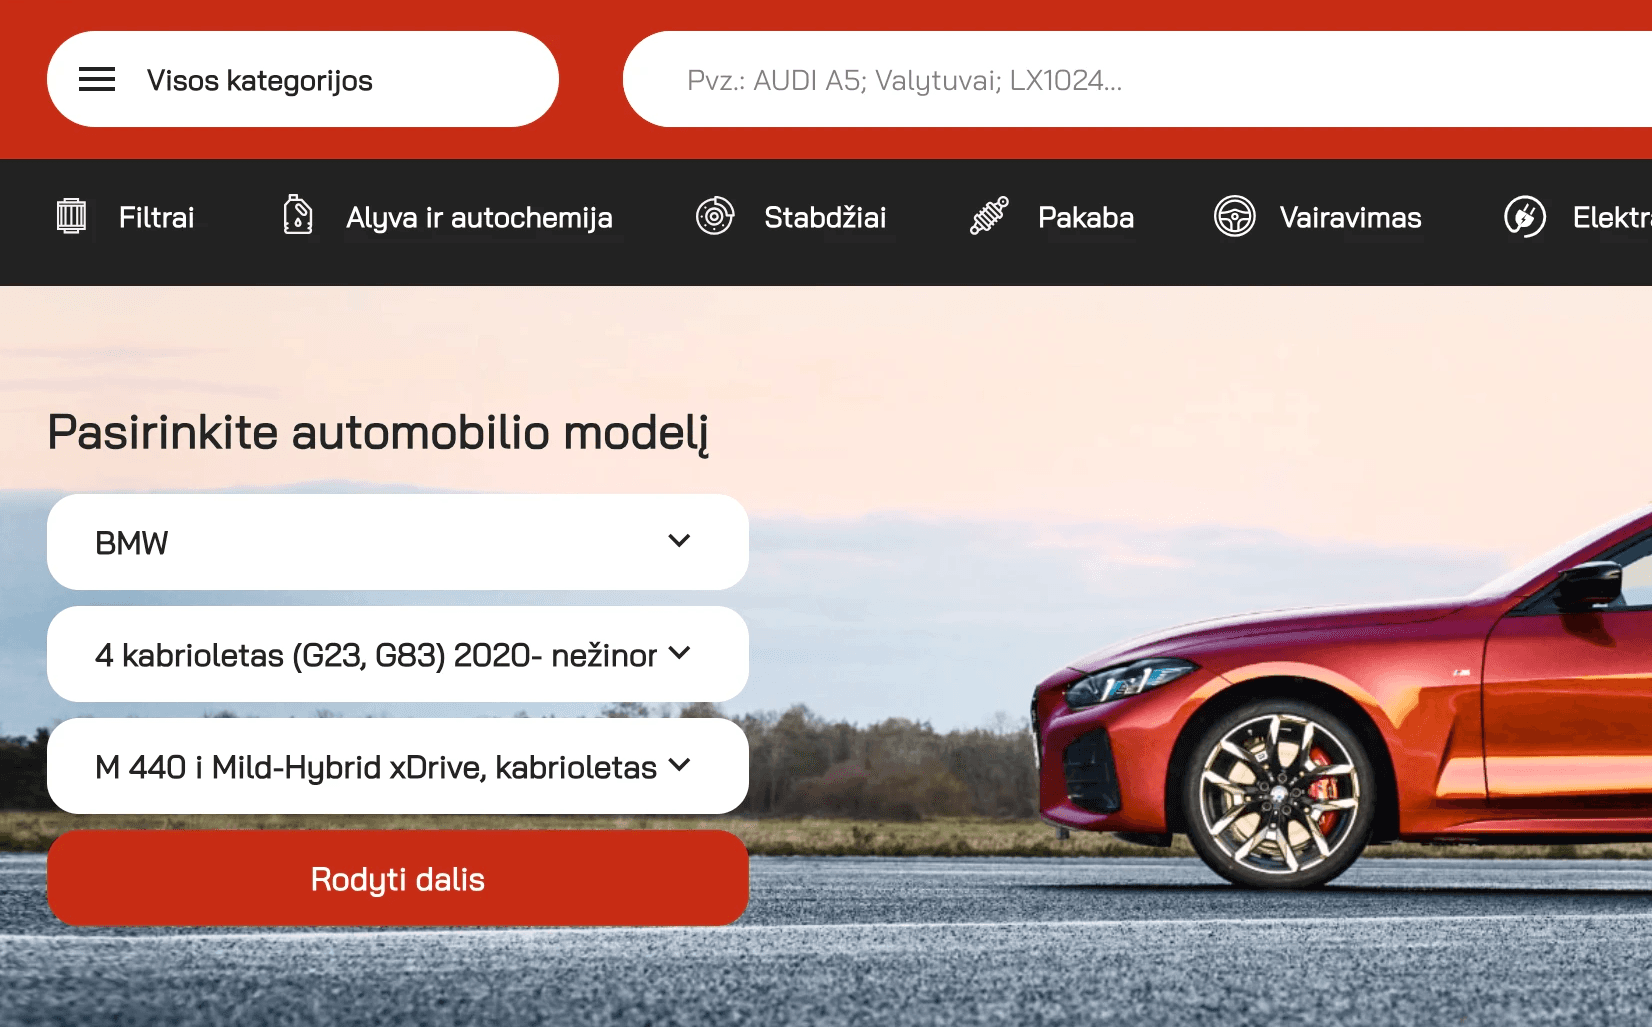This screenshot has width=1652, height=1027.
Task: Open the Filtrai category text link
Action: click(x=156, y=217)
